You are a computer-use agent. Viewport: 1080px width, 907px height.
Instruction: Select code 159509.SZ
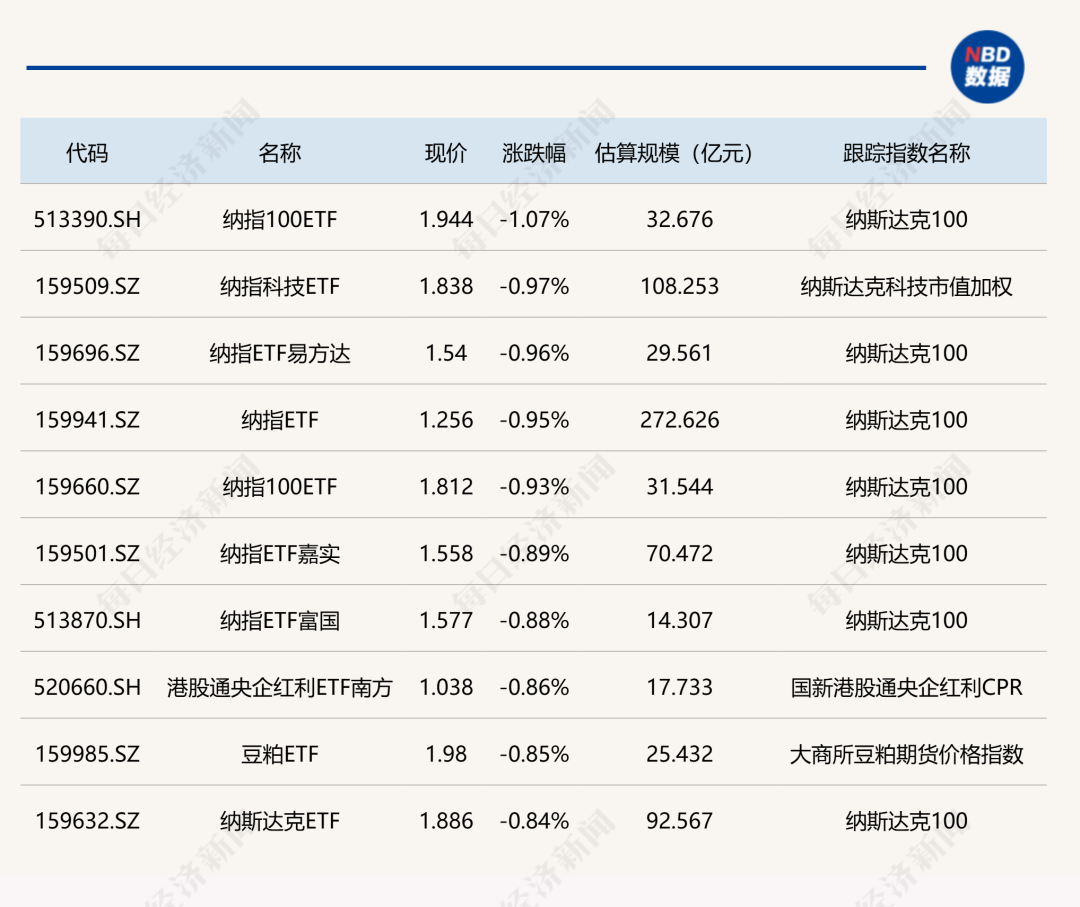coord(87,286)
